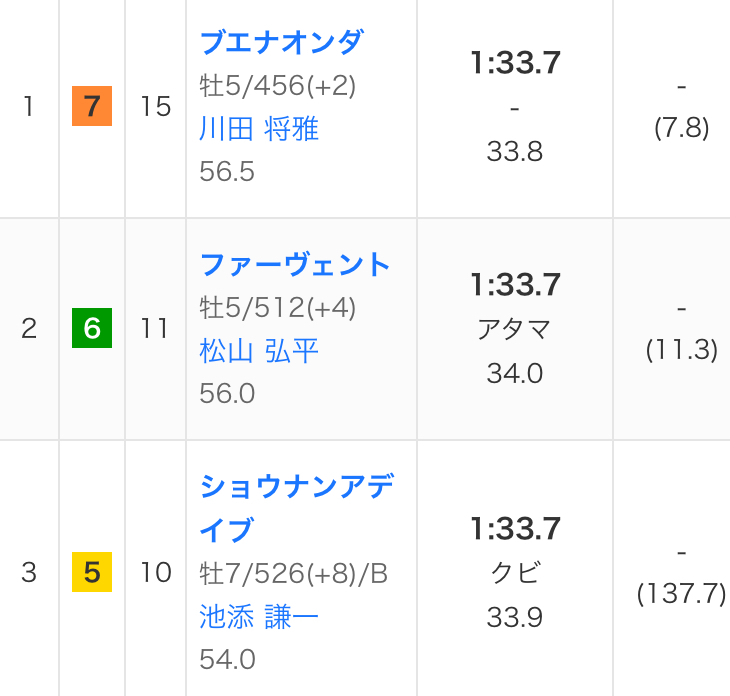Open the ファーヴェント horse link
The height and width of the screenshot is (696, 730).
(295, 264)
